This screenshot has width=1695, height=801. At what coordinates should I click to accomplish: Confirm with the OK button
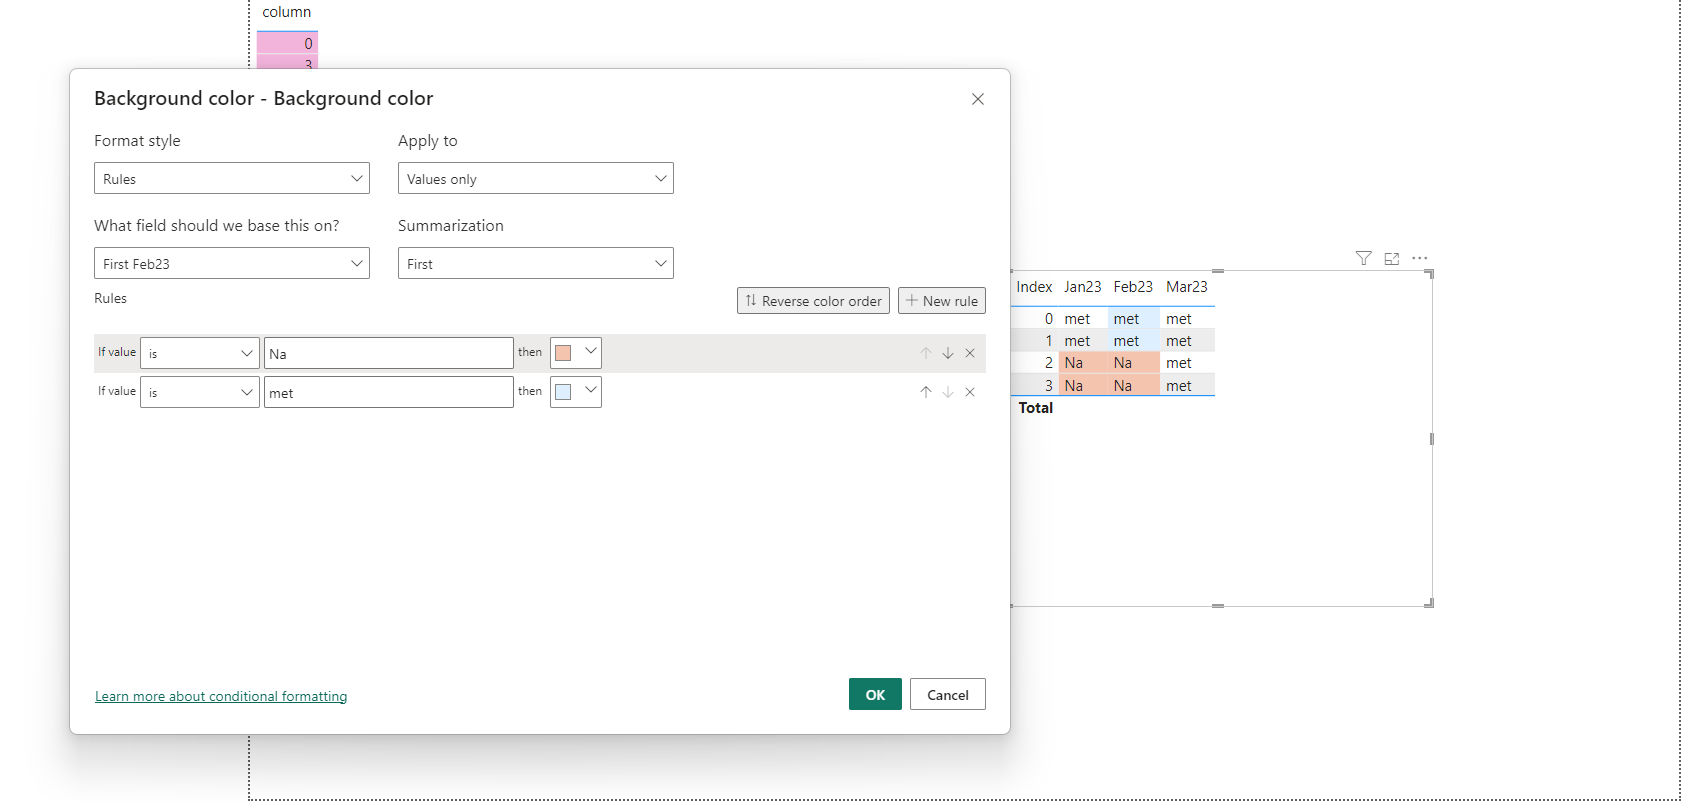click(875, 694)
